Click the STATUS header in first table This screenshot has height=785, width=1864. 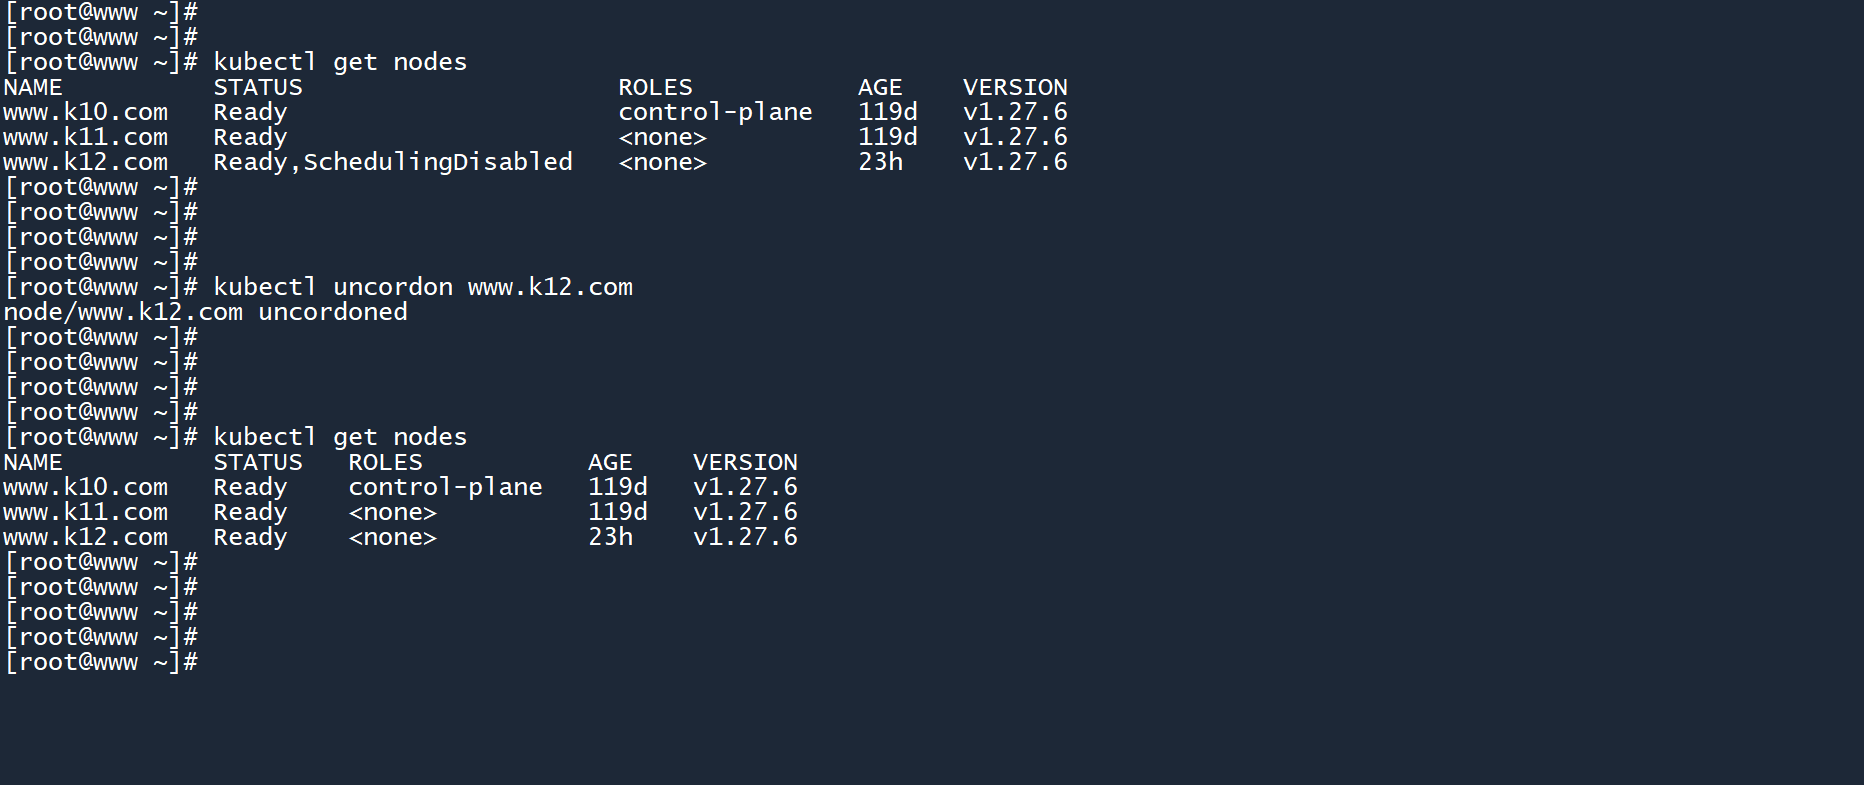pyautogui.click(x=257, y=87)
